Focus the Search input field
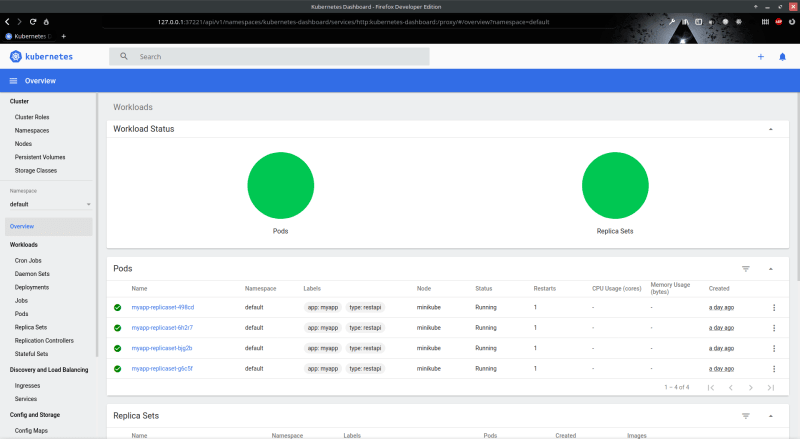 point(269,57)
